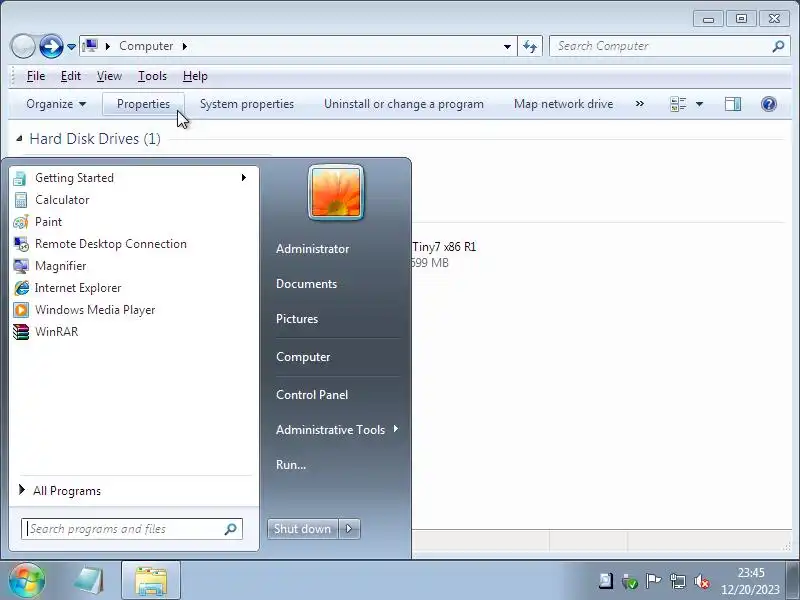Open the Edit menu
This screenshot has width=800, height=600.
70,76
